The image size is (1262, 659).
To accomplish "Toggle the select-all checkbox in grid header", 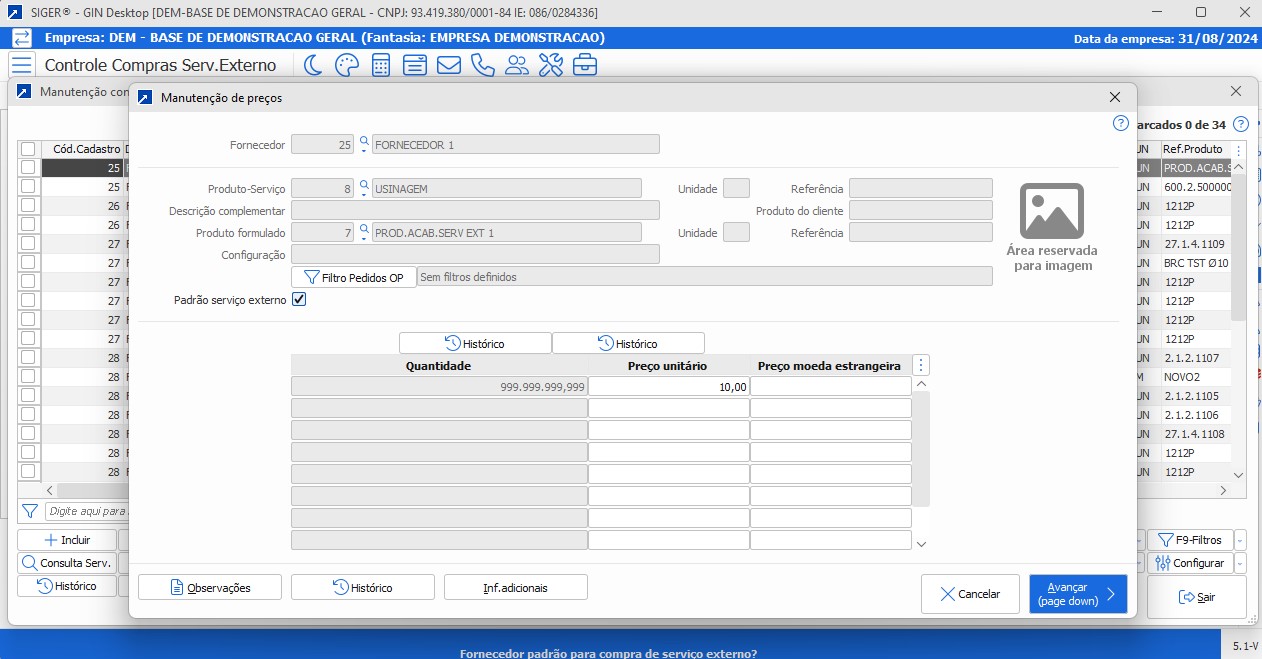I will 28,149.
